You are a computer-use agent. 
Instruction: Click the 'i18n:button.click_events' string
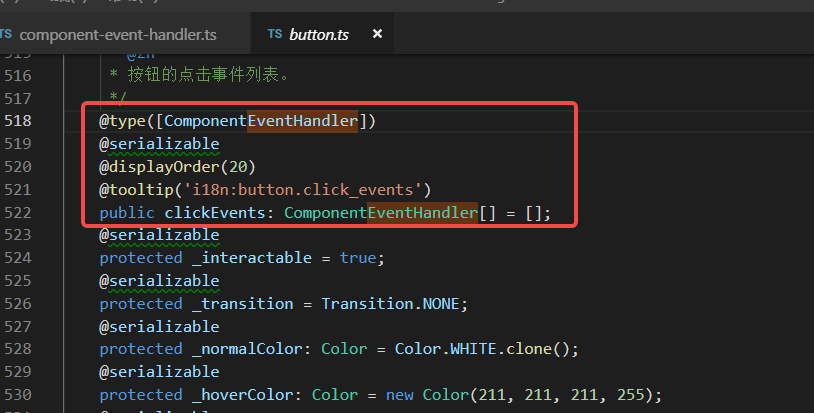point(303,189)
